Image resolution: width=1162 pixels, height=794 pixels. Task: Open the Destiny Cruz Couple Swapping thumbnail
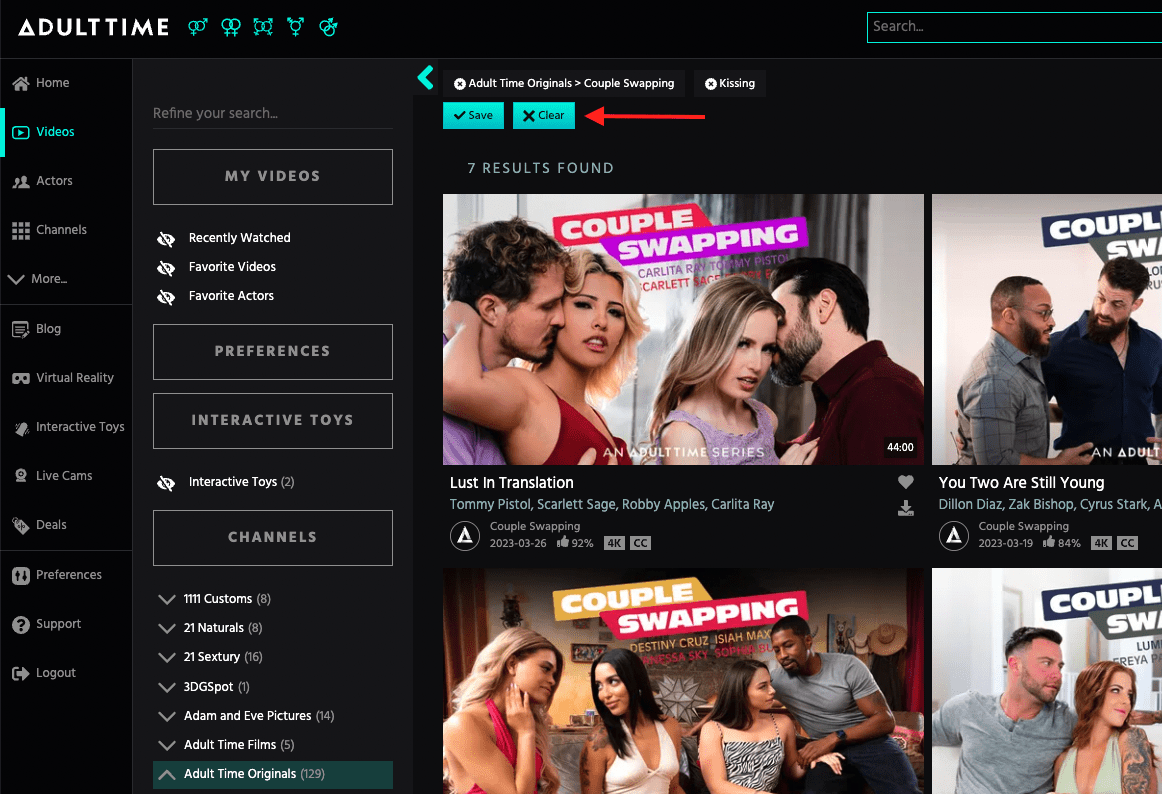pos(683,681)
